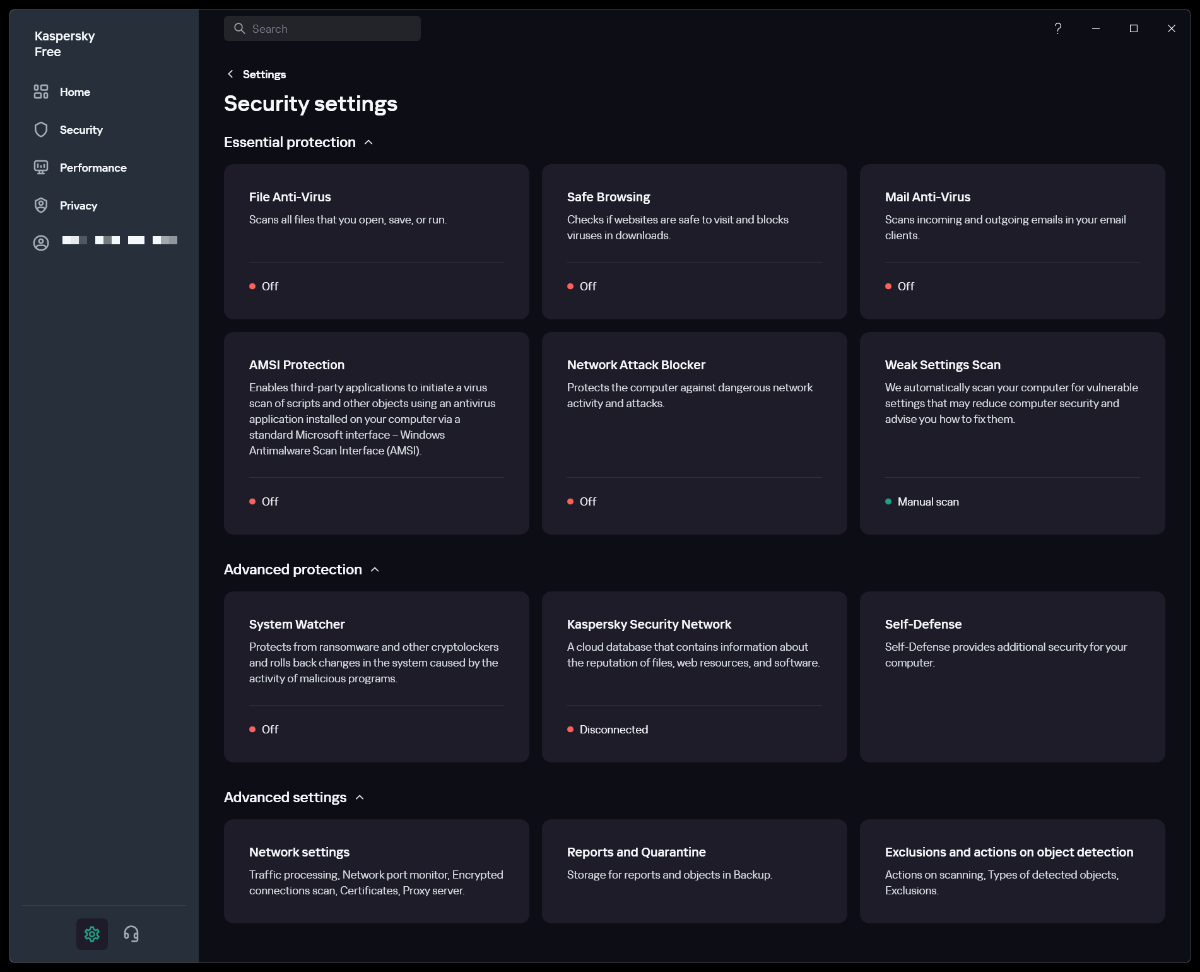Viewport: 1200px width, 972px height.
Task: Click the Manual scan status text
Action: coord(928,502)
